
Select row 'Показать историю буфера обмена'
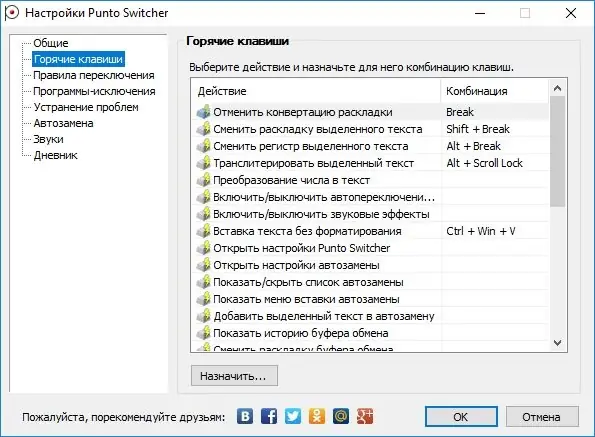click(x=370, y=333)
